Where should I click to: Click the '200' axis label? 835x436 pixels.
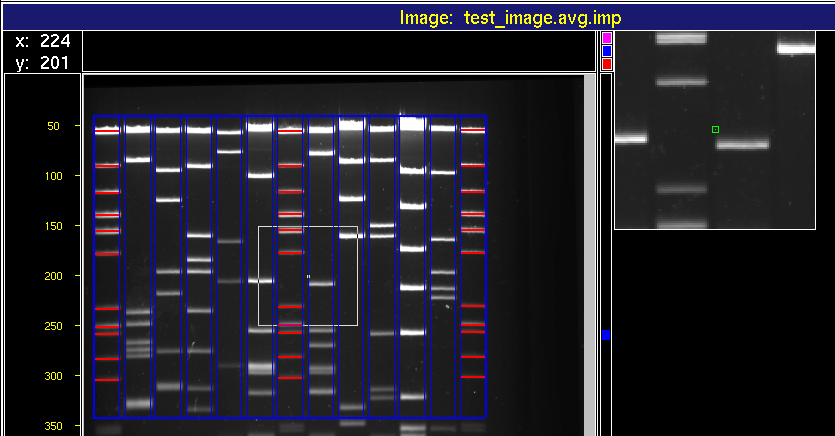(x=53, y=276)
